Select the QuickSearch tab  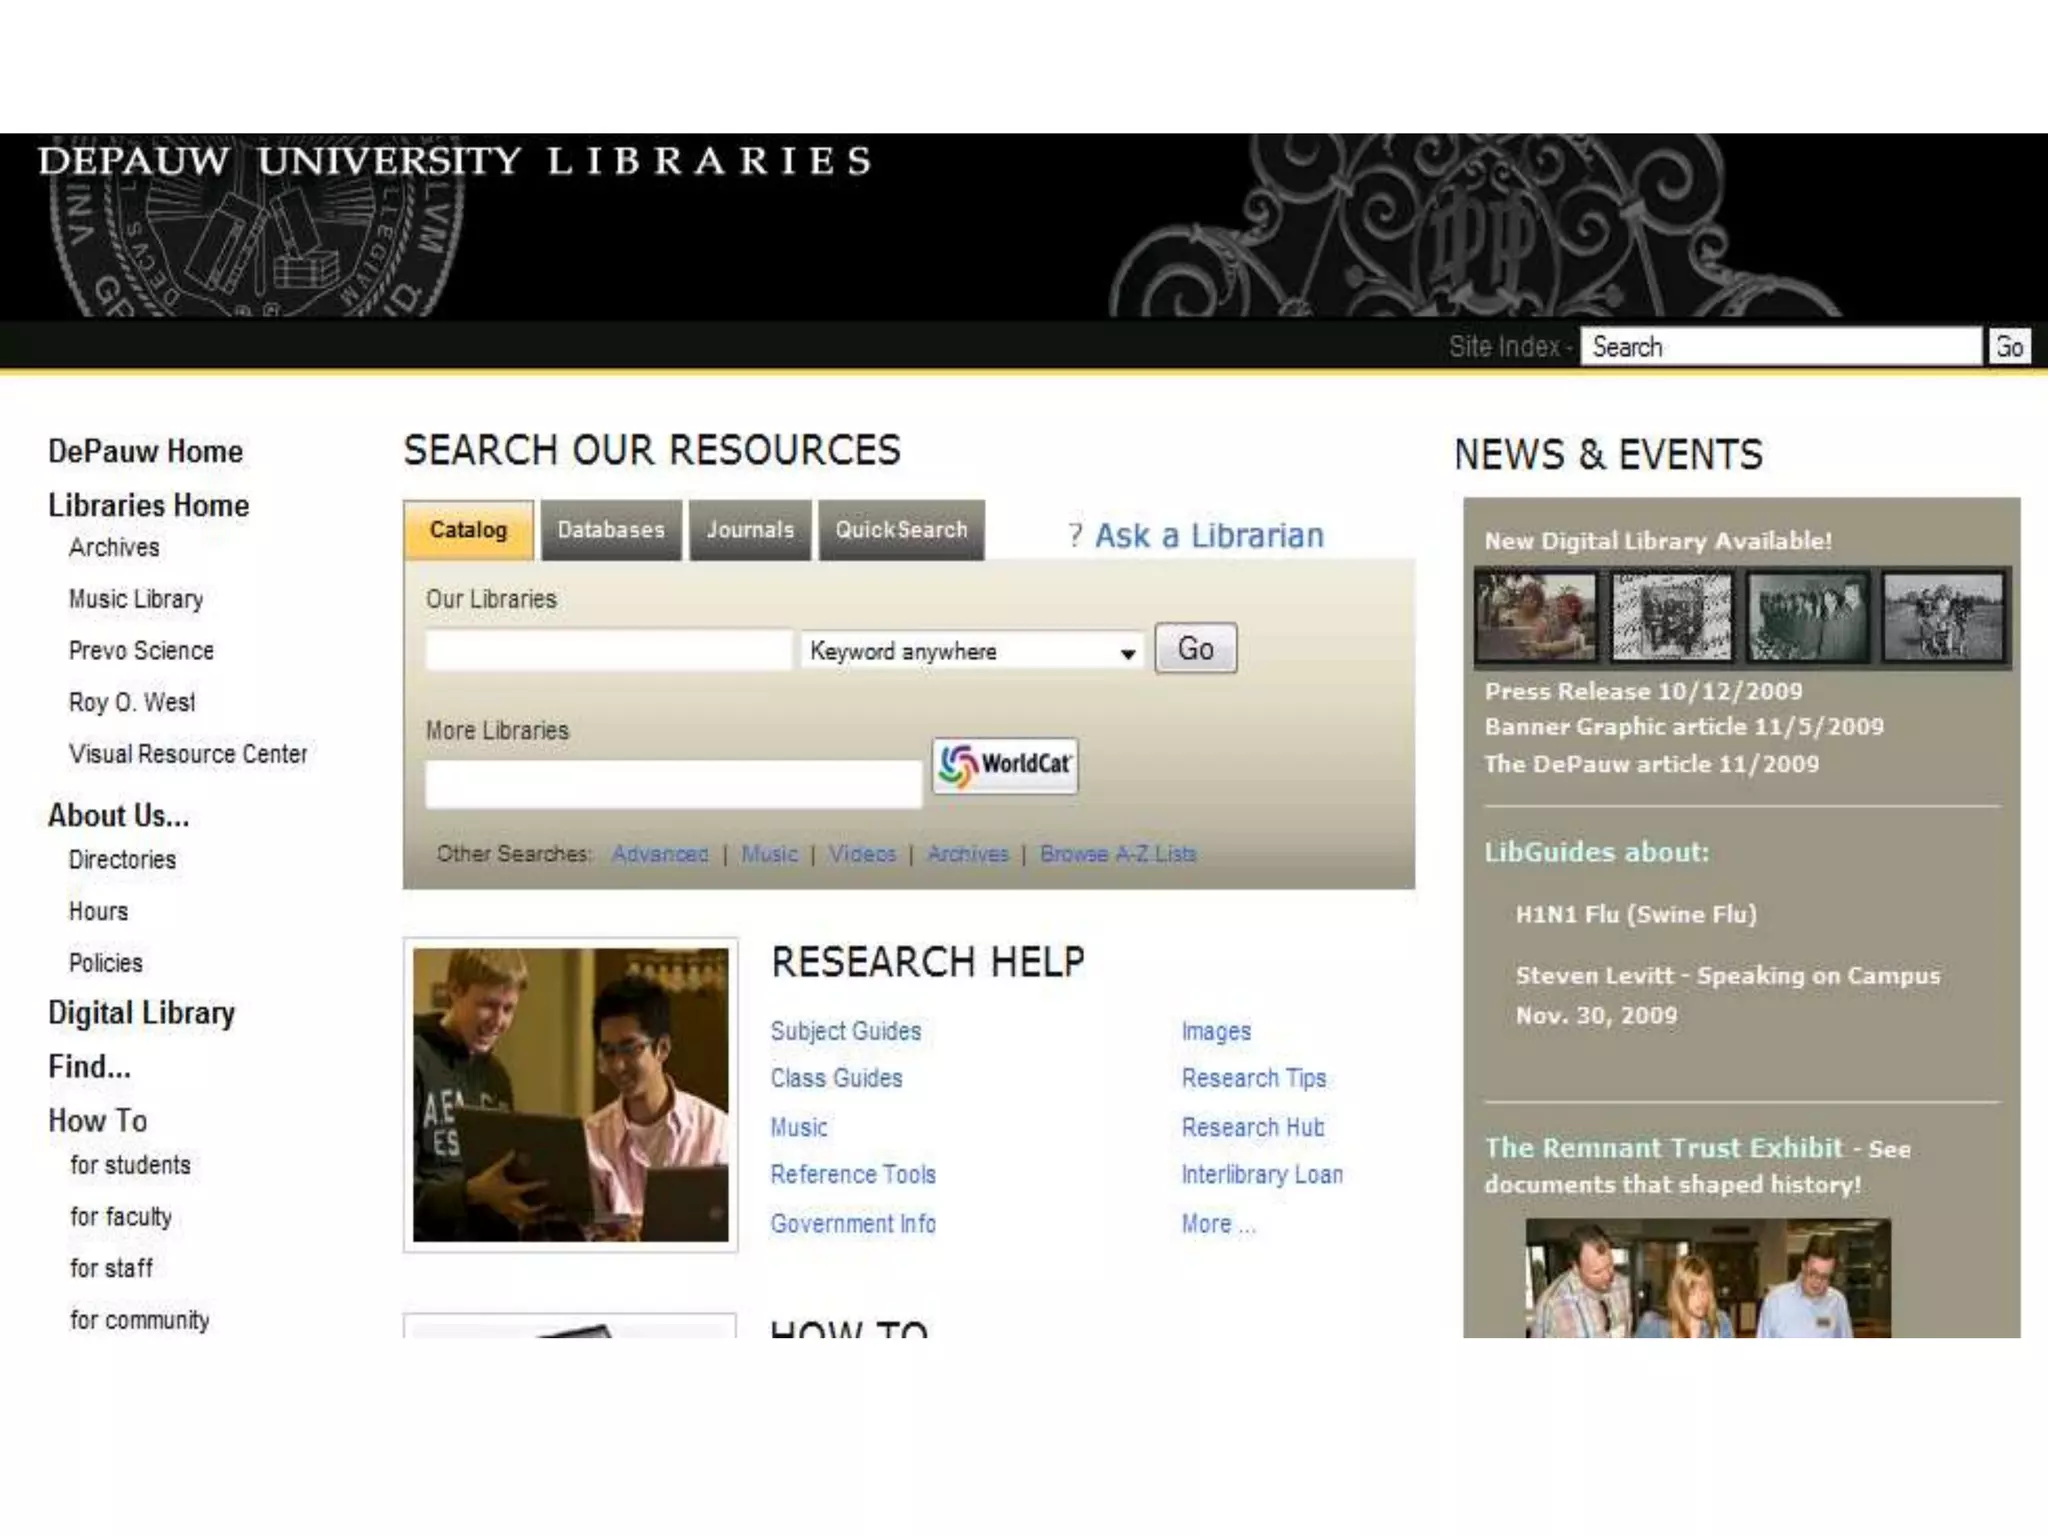click(901, 530)
